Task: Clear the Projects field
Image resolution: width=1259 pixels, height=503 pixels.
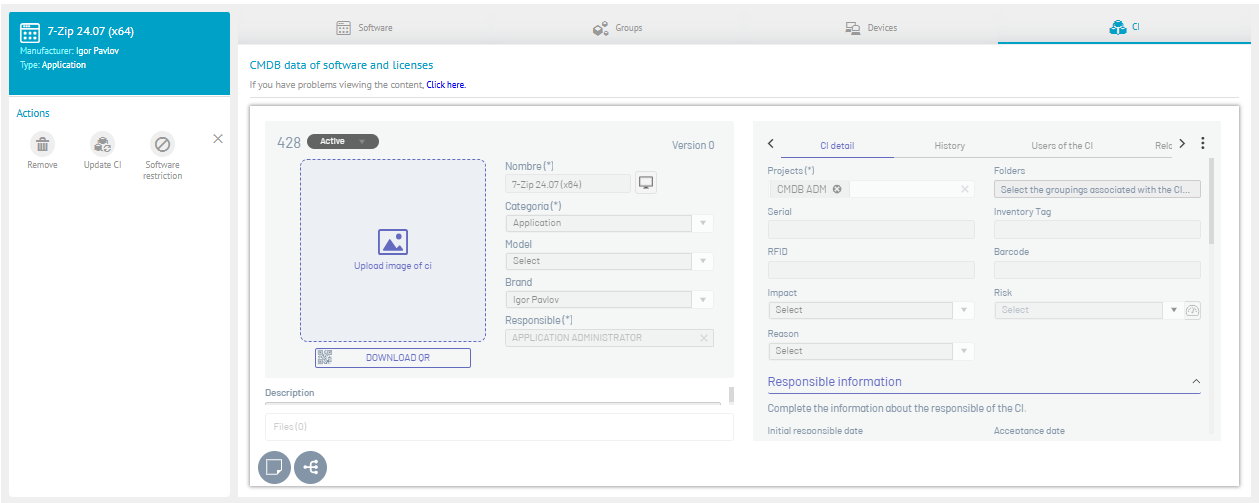Action: point(965,189)
